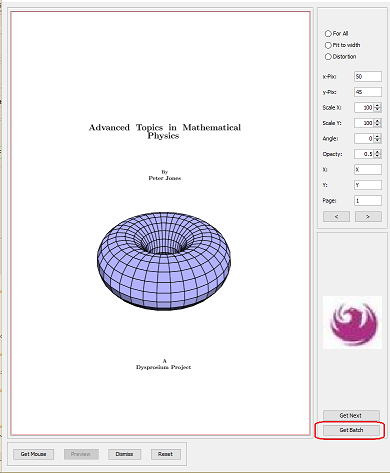Viewport: 390px width, 473px height.
Task: Click the x-Pos input field
Action: tap(368, 76)
